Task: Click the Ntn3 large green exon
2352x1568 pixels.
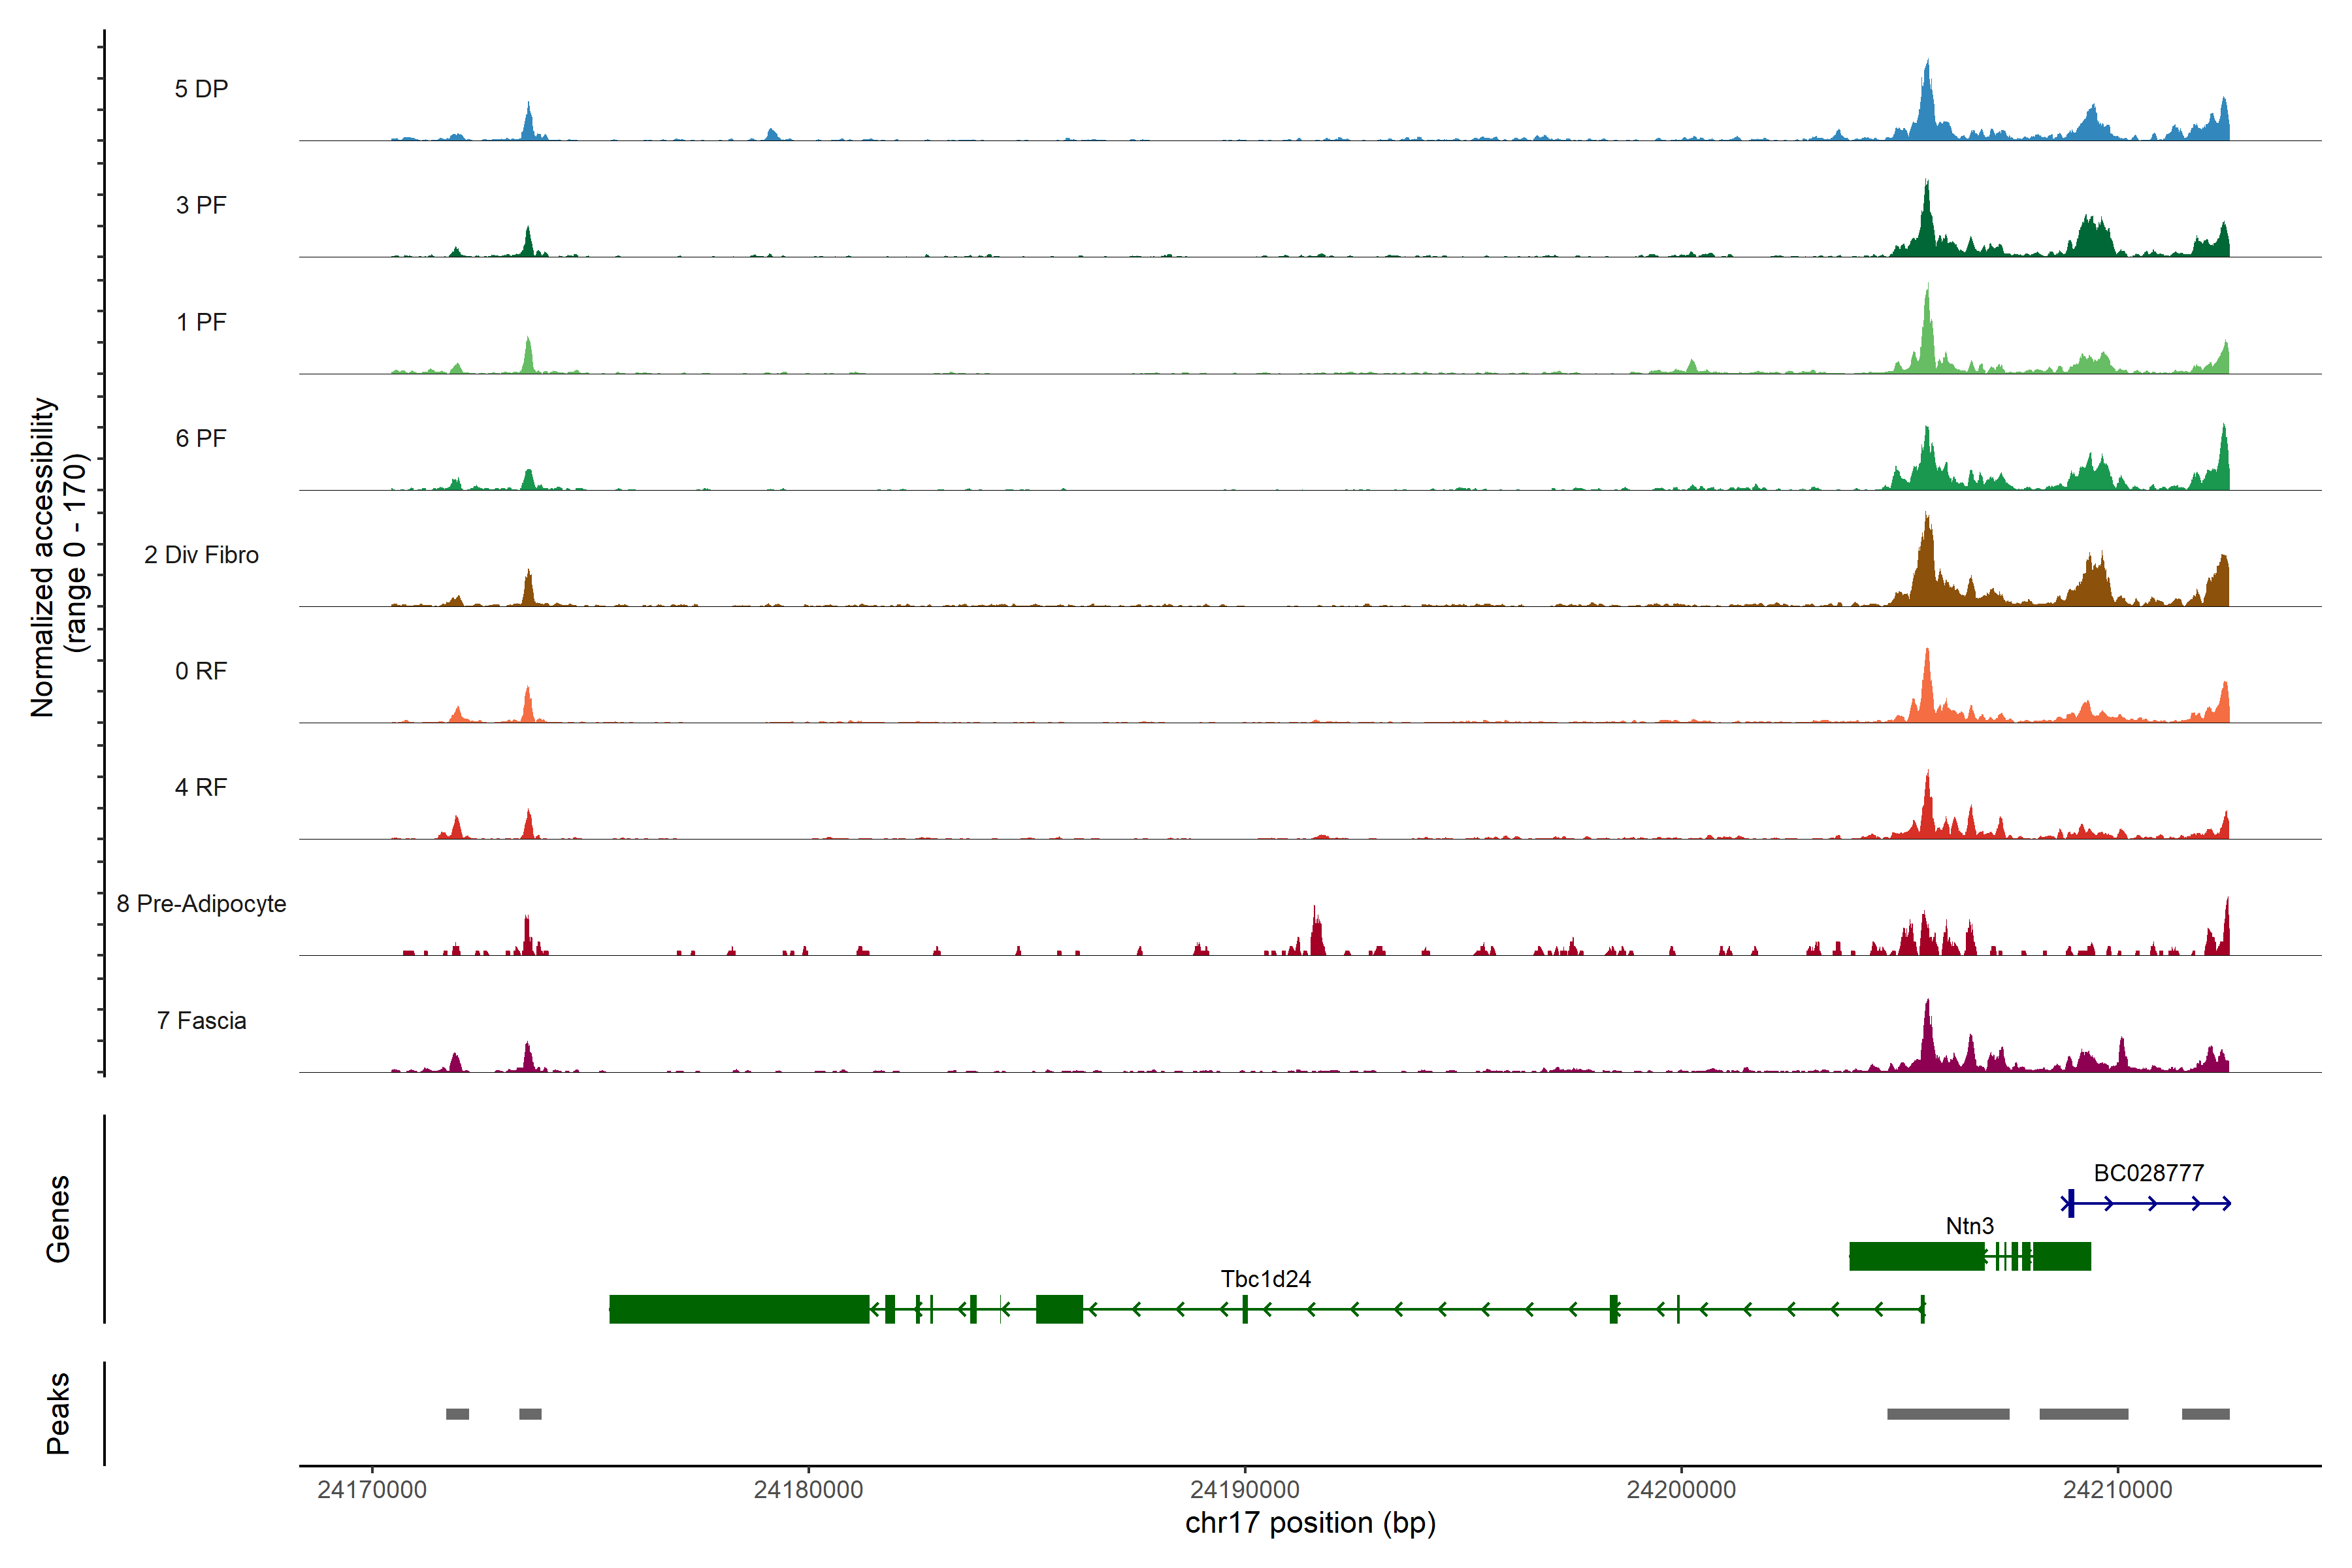Action: [x=1916, y=1256]
